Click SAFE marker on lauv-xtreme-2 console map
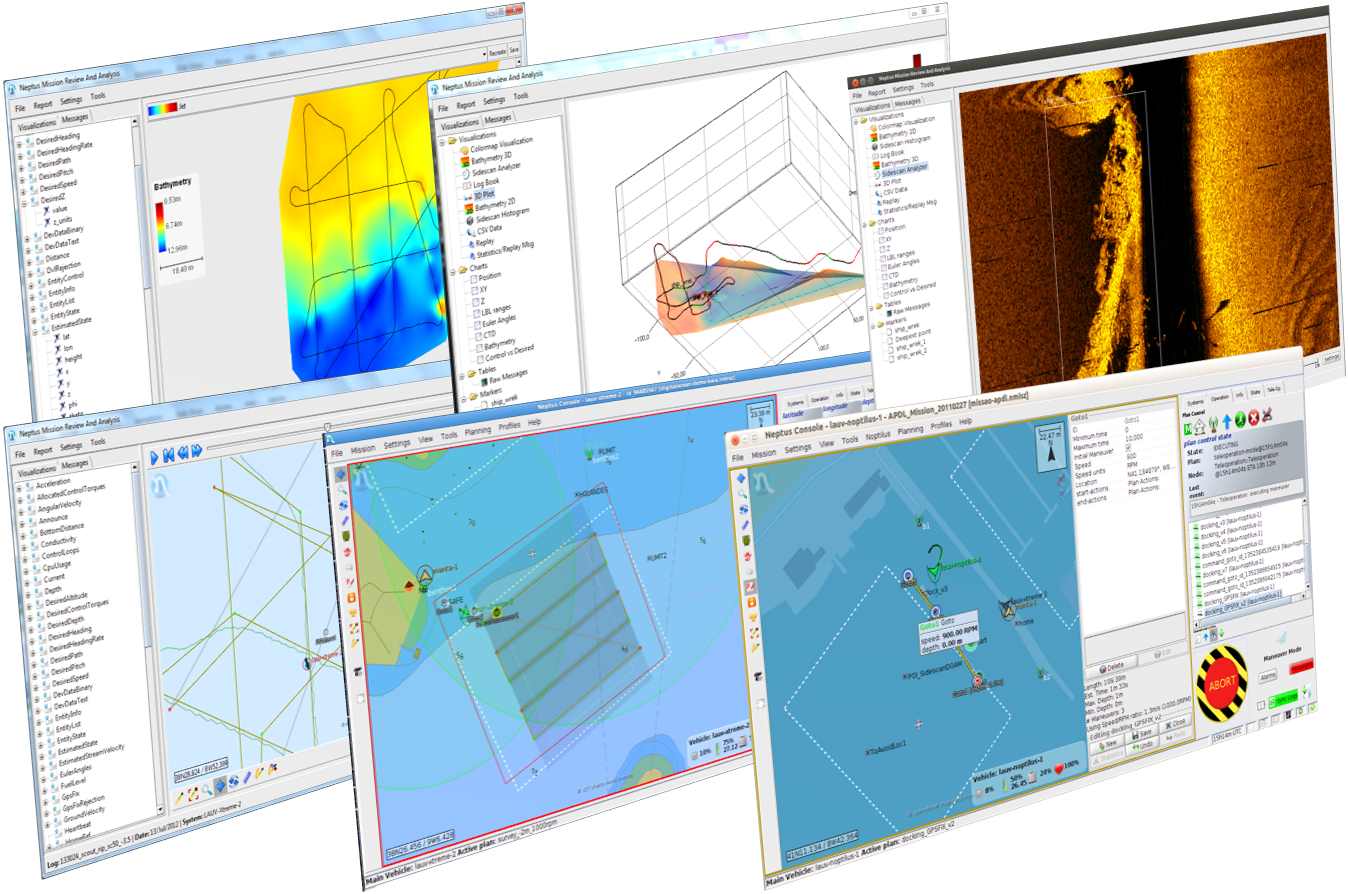The image size is (1348, 894). [451, 600]
